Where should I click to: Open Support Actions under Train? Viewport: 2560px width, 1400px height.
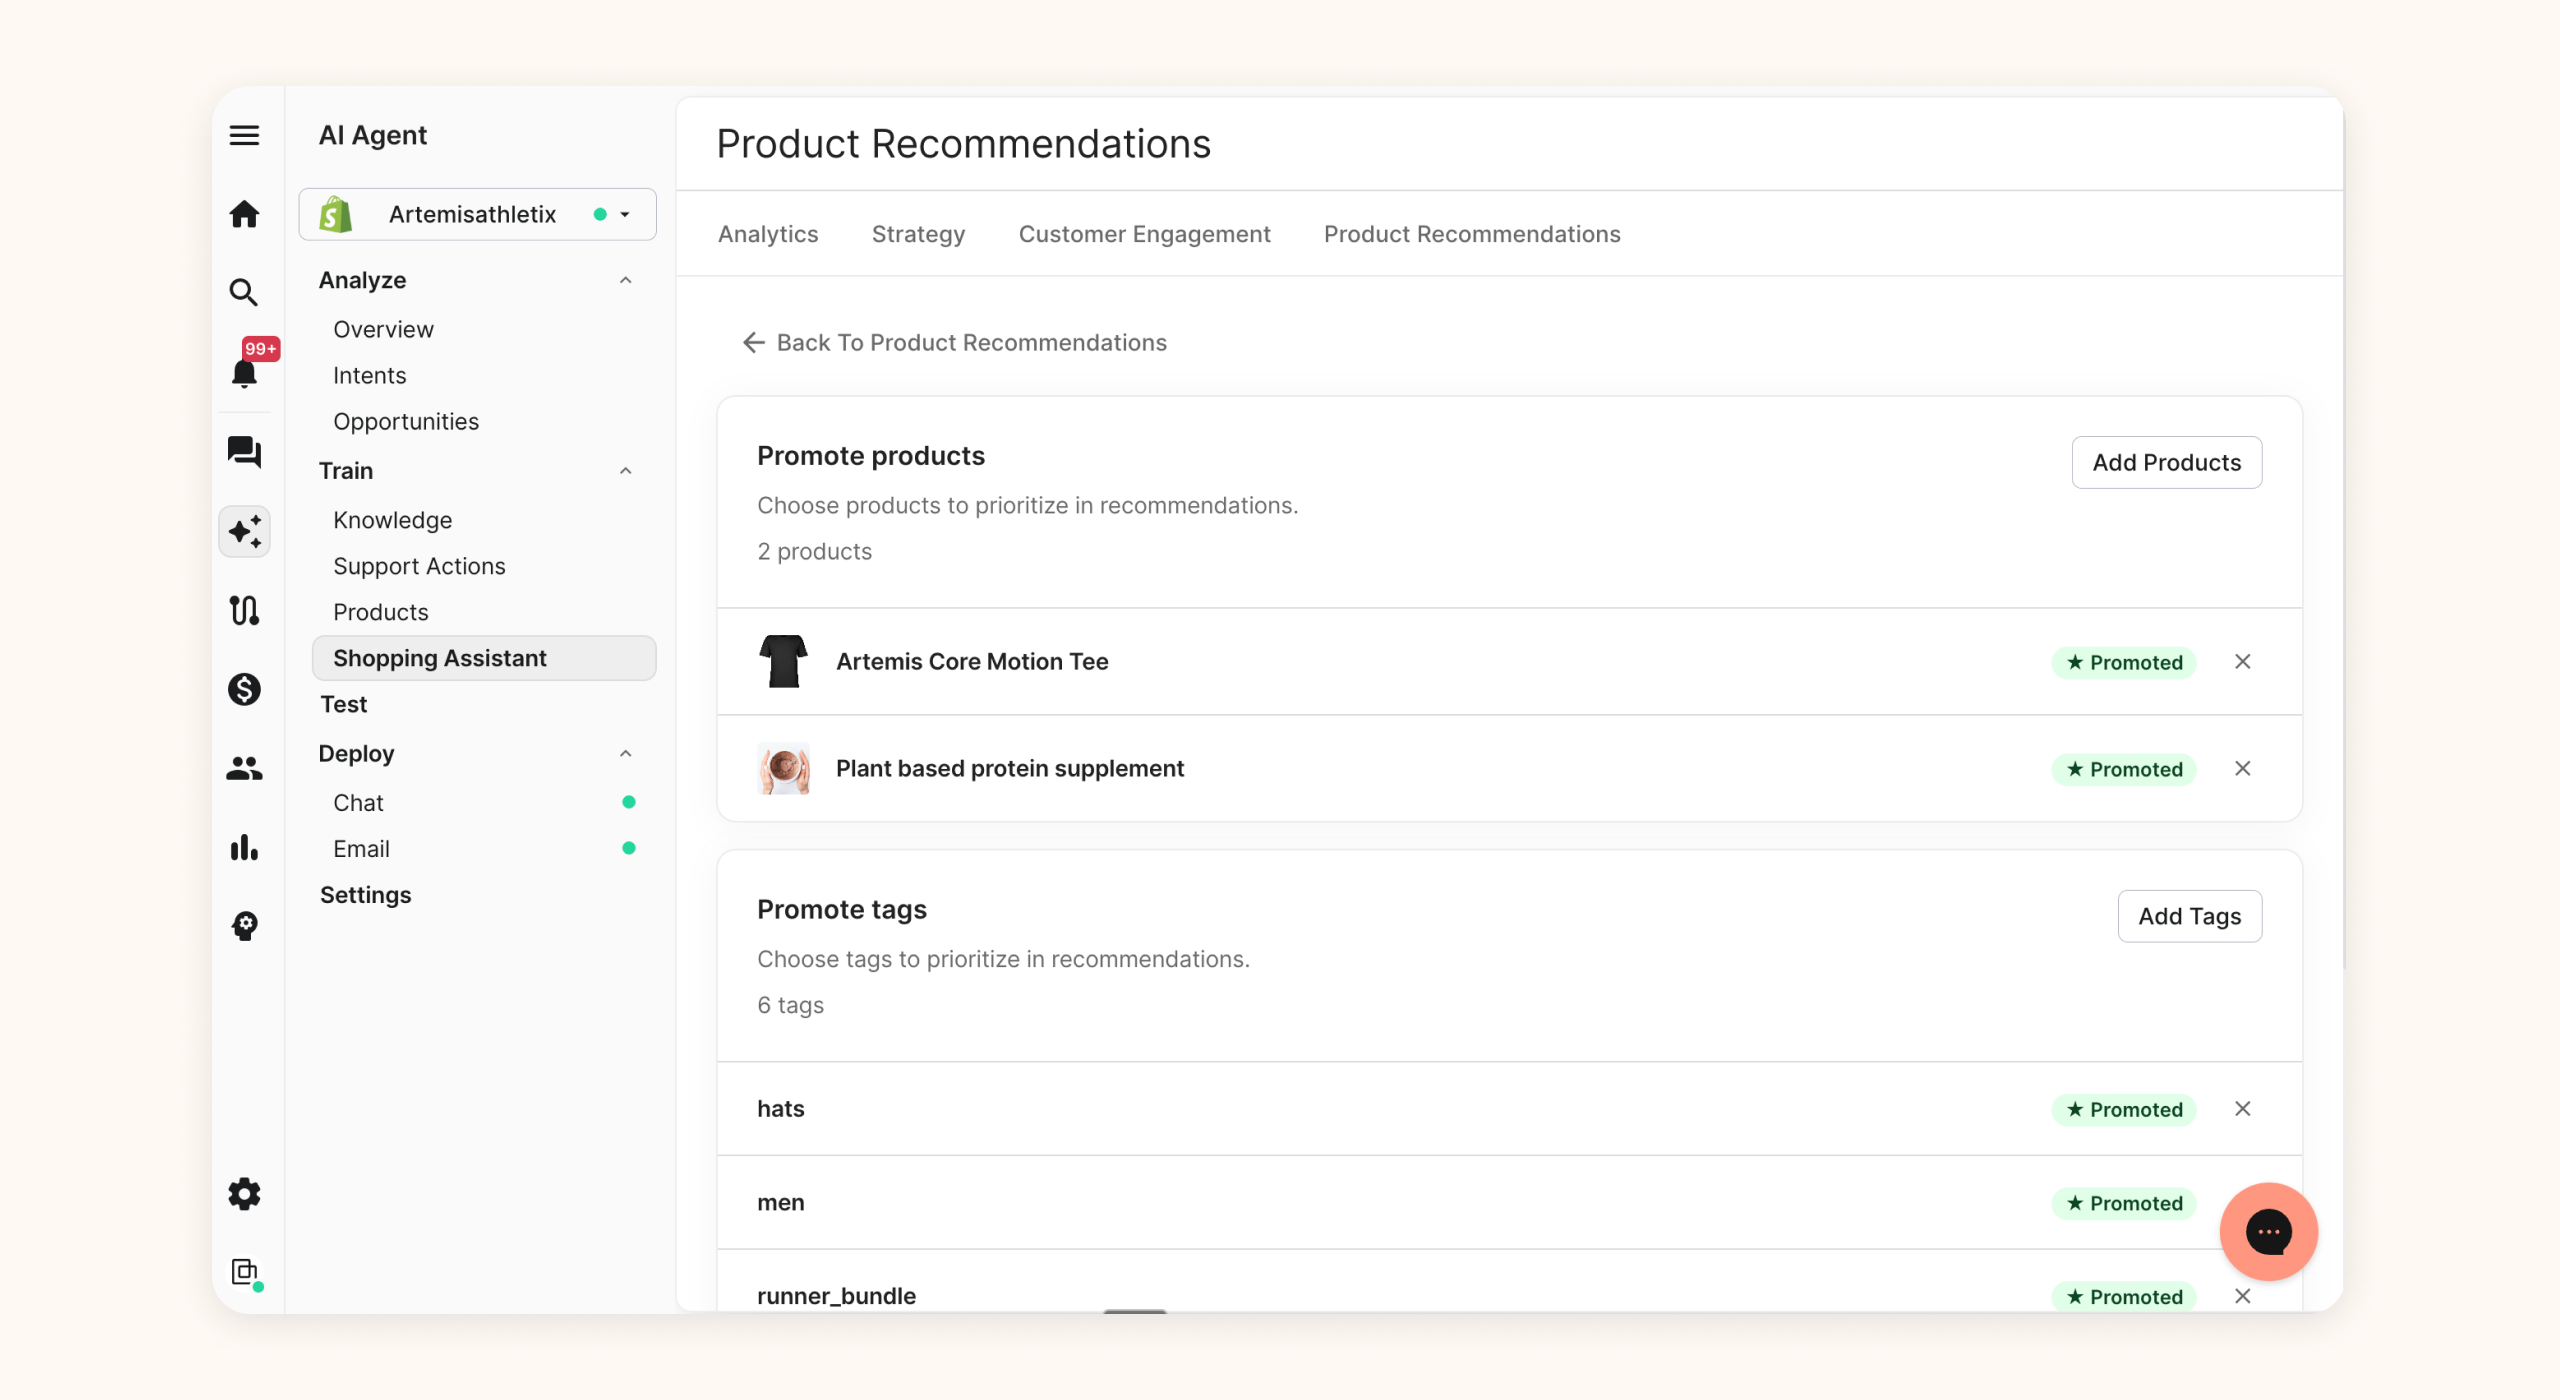pos(419,567)
